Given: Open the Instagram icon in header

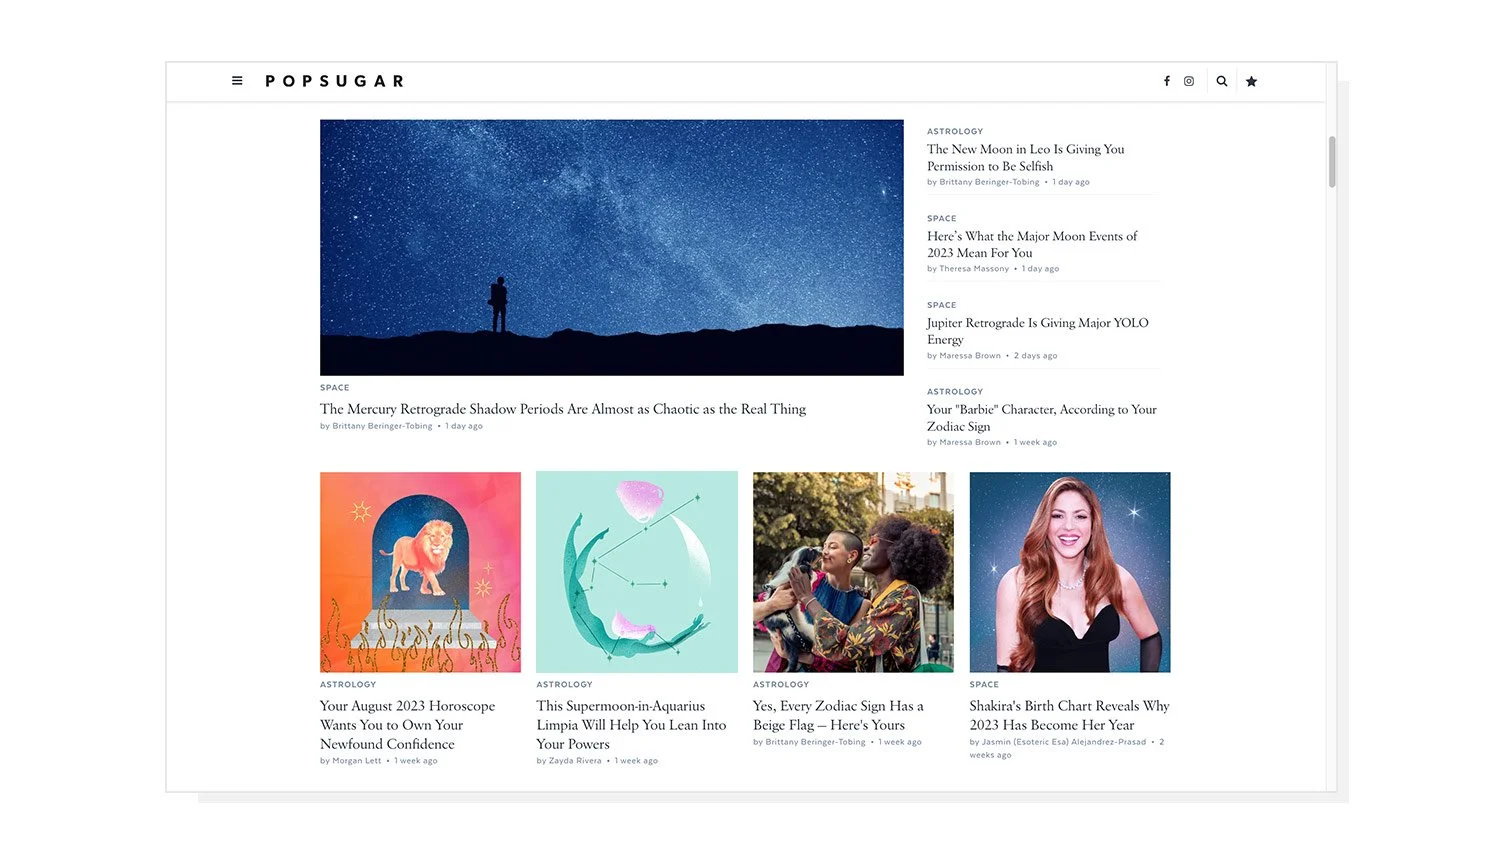Looking at the screenshot, I should pyautogui.click(x=1189, y=81).
